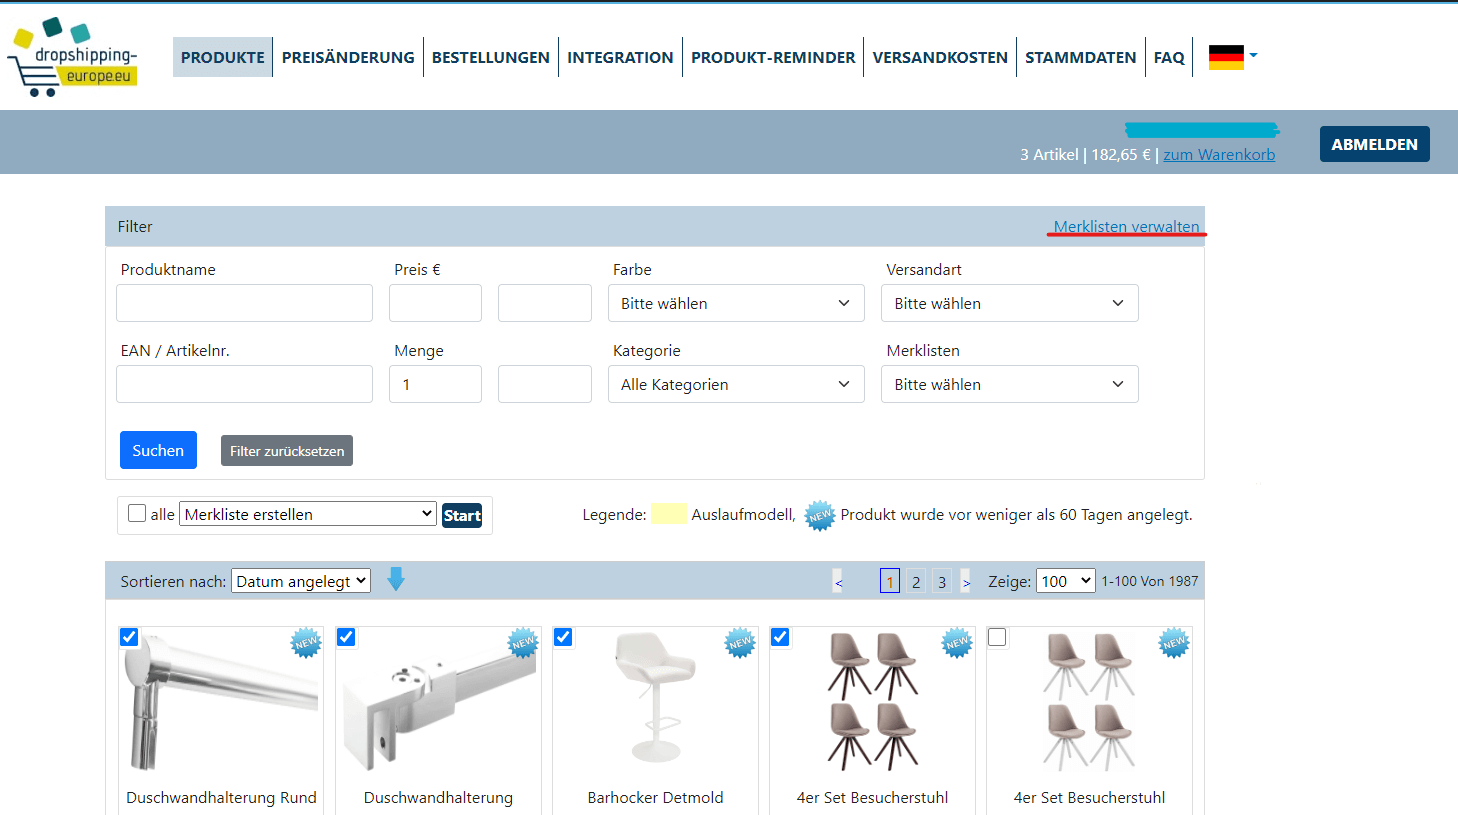This screenshot has width=1458, height=815.
Task: Click NEW badge on Duschwandhalterung Rund
Action: click(x=306, y=643)
